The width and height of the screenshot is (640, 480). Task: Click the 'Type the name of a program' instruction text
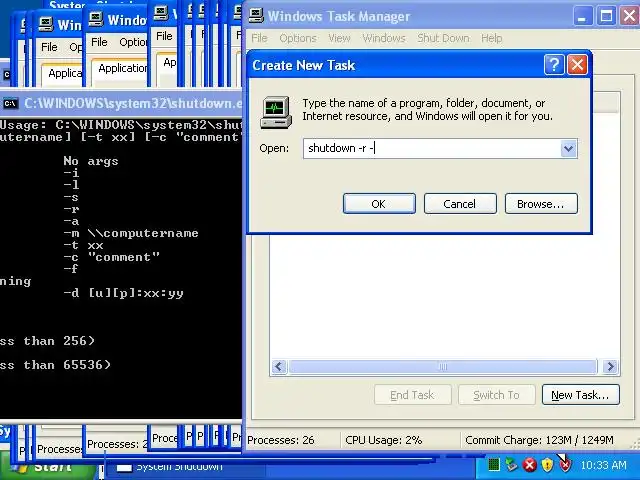[427, 109]
